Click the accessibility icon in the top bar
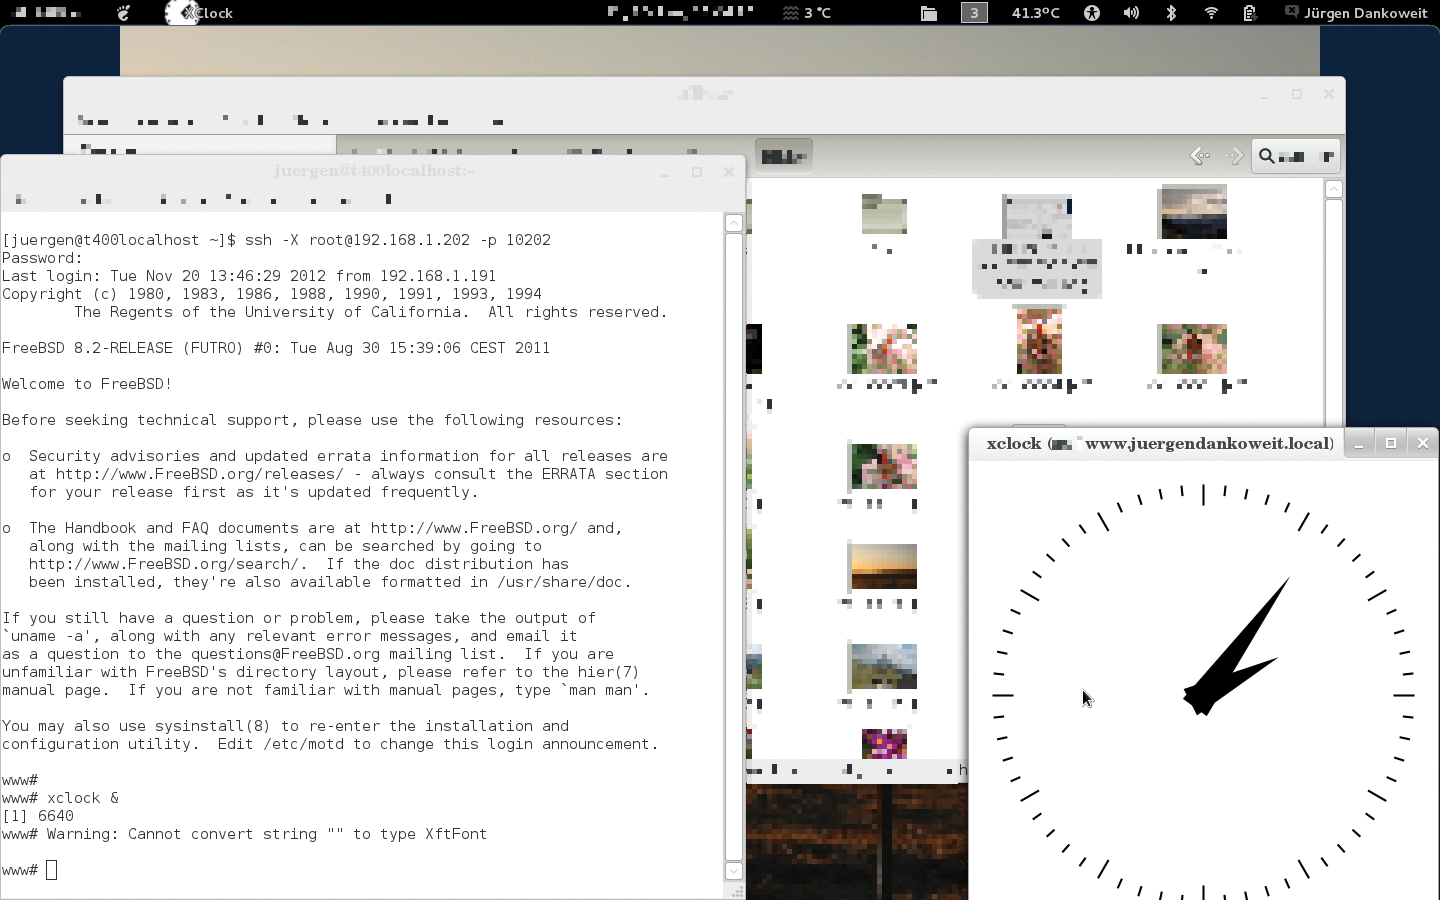The height and width of the screenshot is (900, 1440). click(x=1092, y=13)
